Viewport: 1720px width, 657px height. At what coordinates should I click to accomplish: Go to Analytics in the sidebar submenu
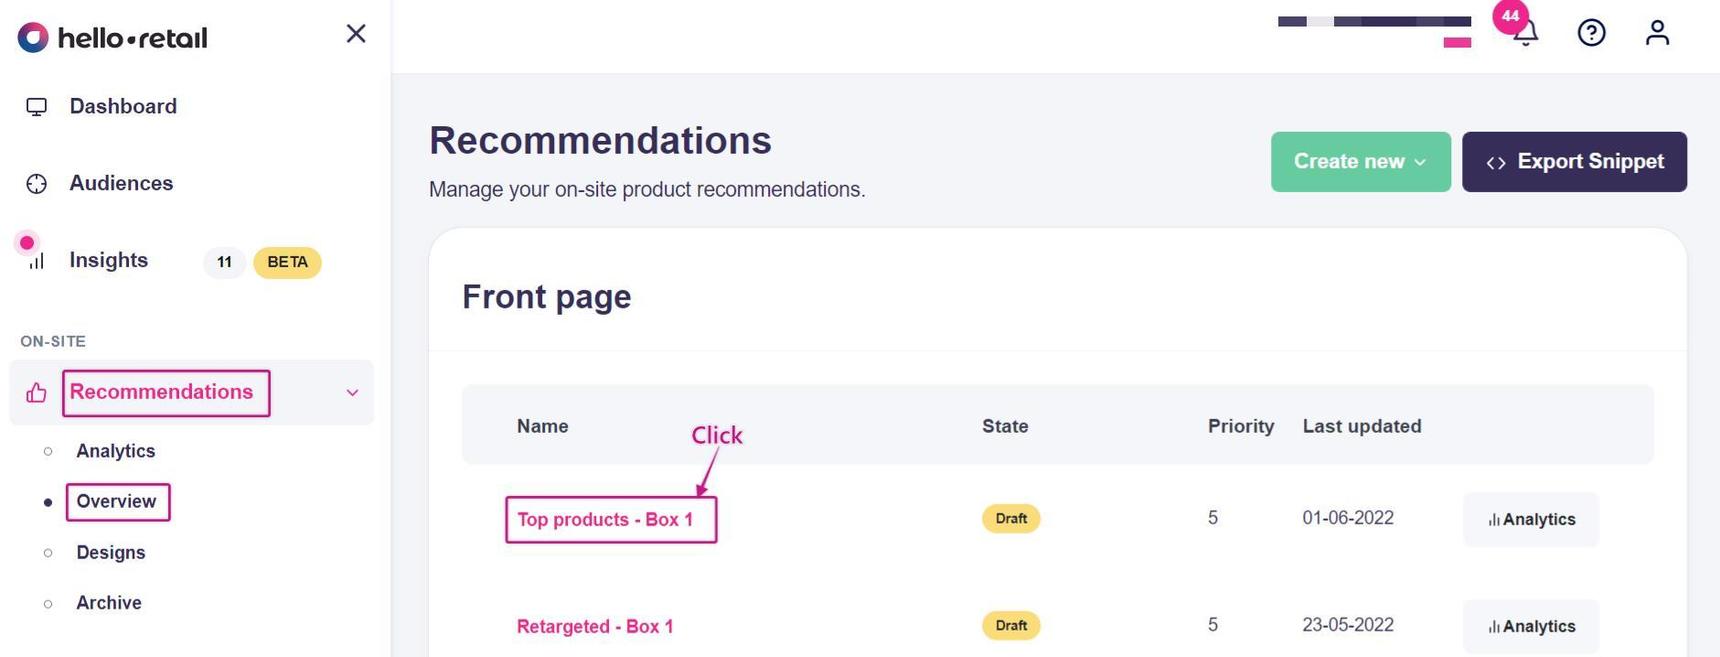[x=115, y=451]
